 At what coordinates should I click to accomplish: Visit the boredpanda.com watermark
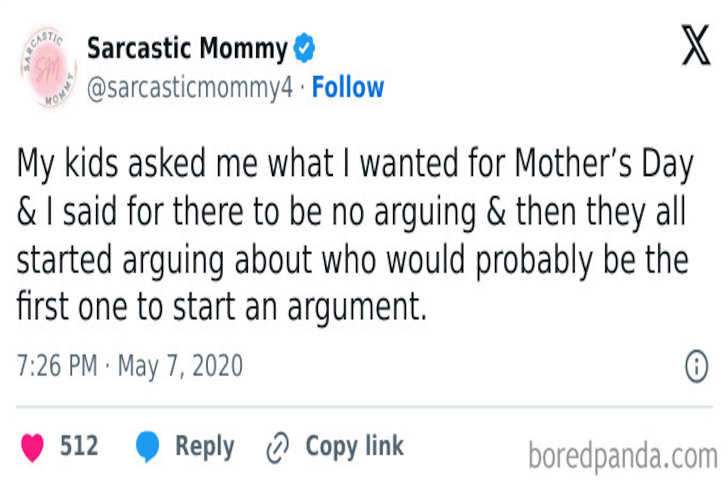[x=622, y=456]
